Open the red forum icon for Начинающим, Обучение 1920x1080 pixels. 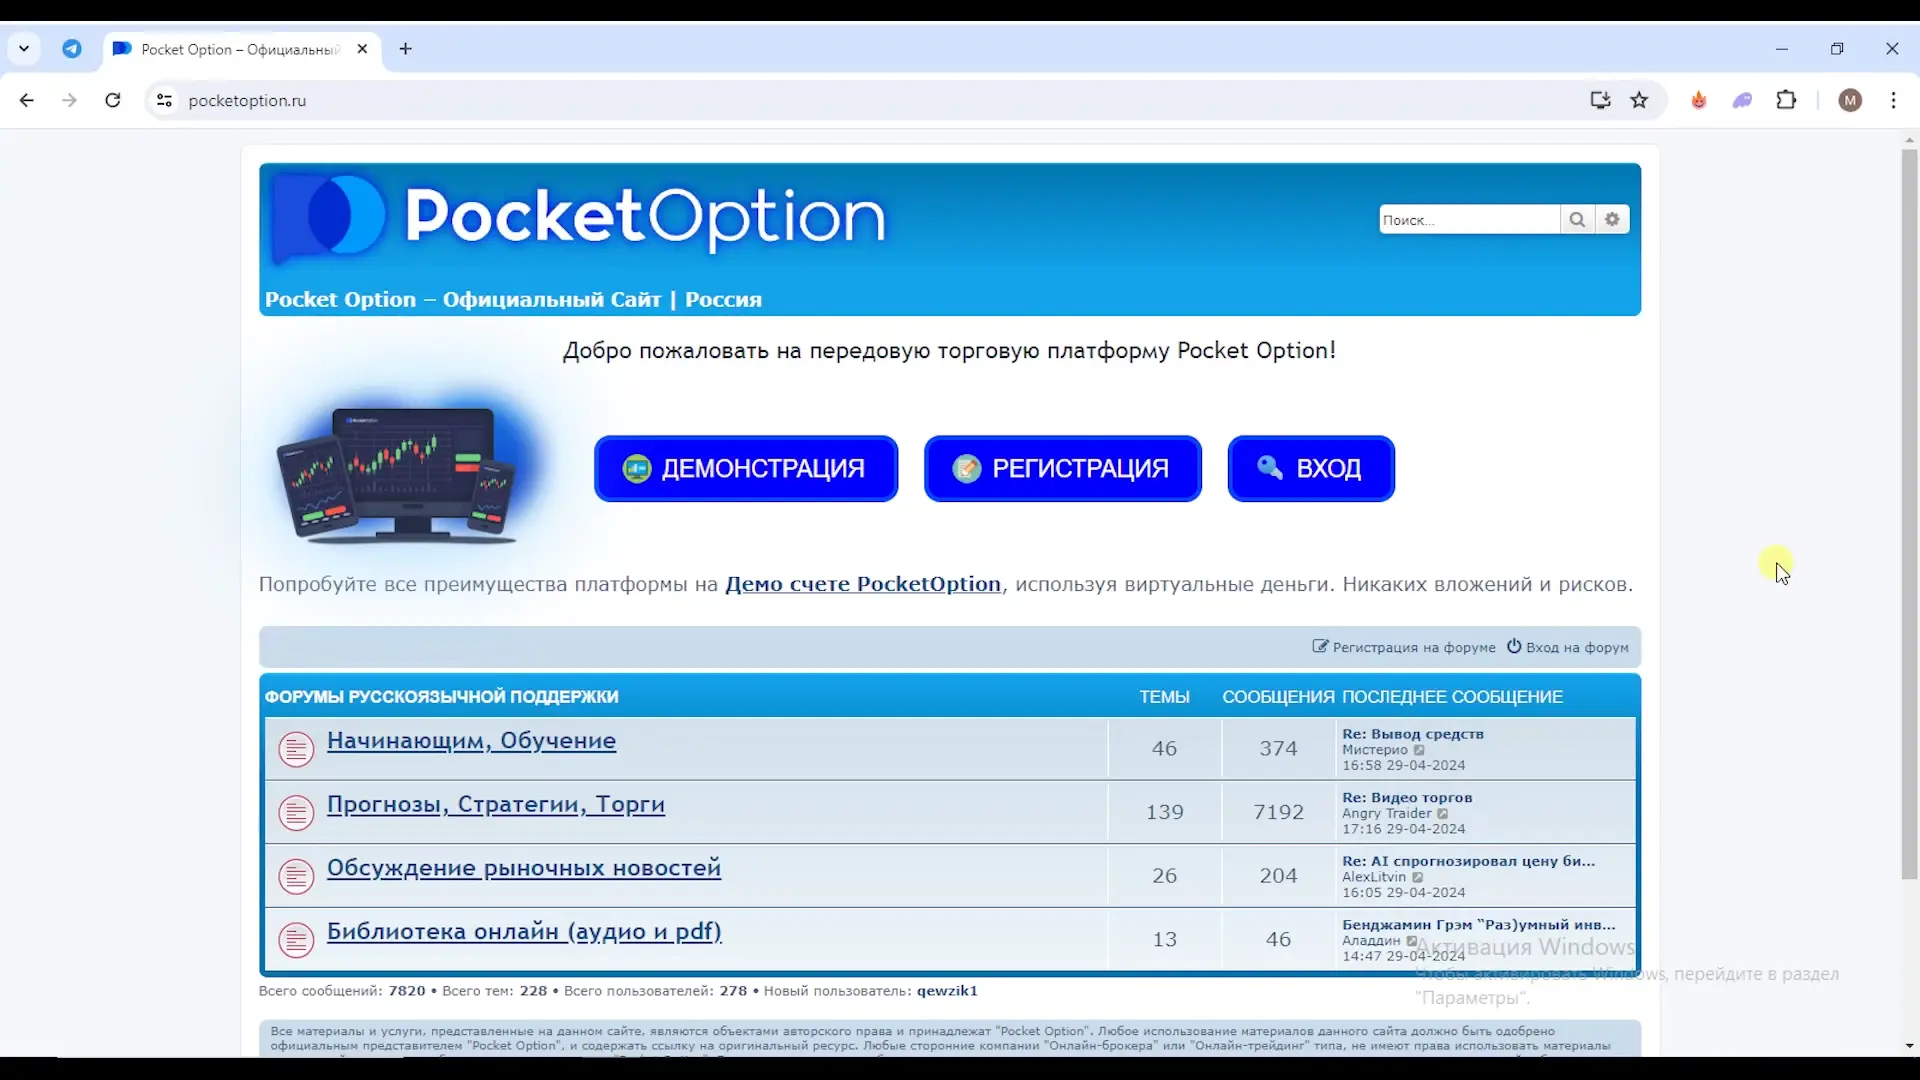point(296,749)
